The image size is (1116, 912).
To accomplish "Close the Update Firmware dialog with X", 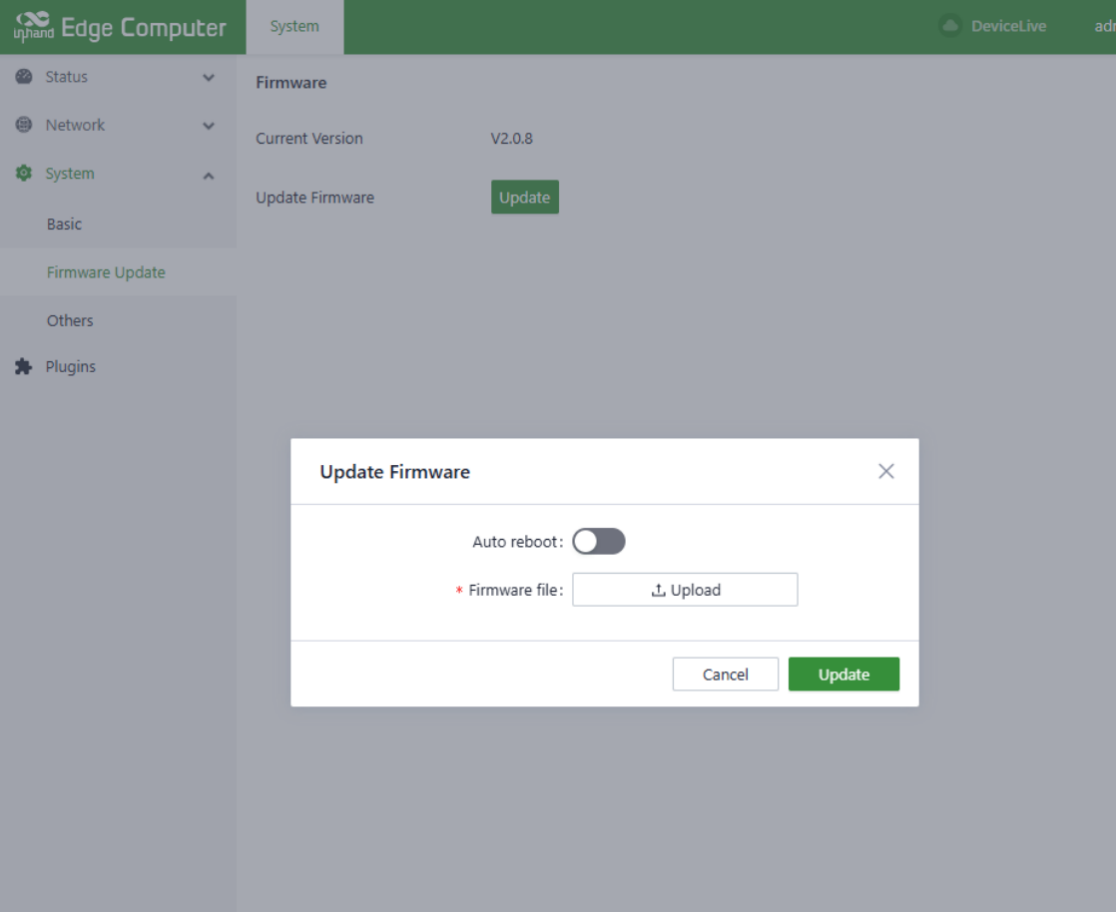I will pyautogui.click(x=886, y=471).
